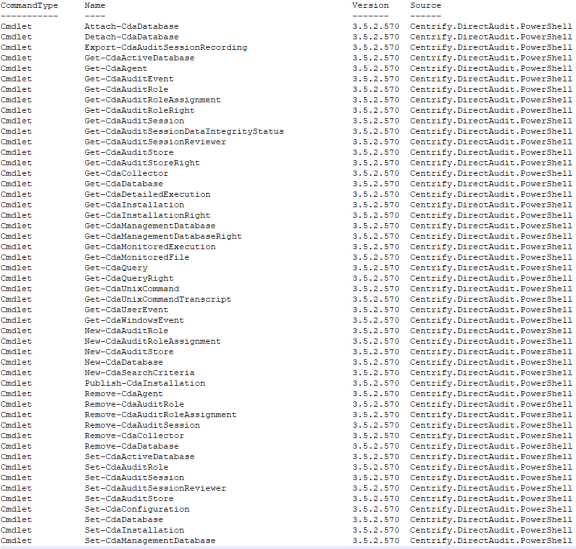Click Remove-CdaCollector entry
Image resolution: width=576 pixels, height=549 pixels.
pyautogui.click(x=134, y=435)
